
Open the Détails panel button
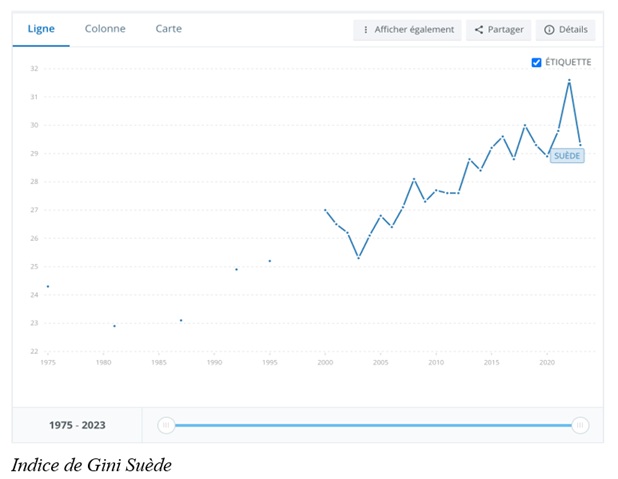tap(566, 30)
